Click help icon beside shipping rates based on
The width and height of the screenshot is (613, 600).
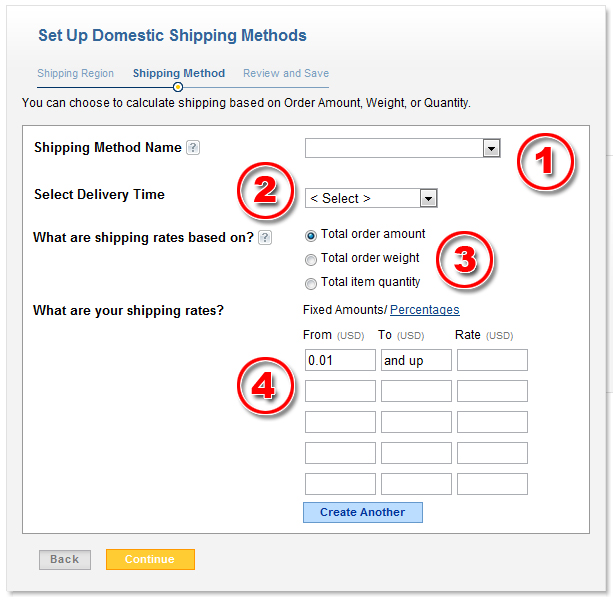coord(265,238)
